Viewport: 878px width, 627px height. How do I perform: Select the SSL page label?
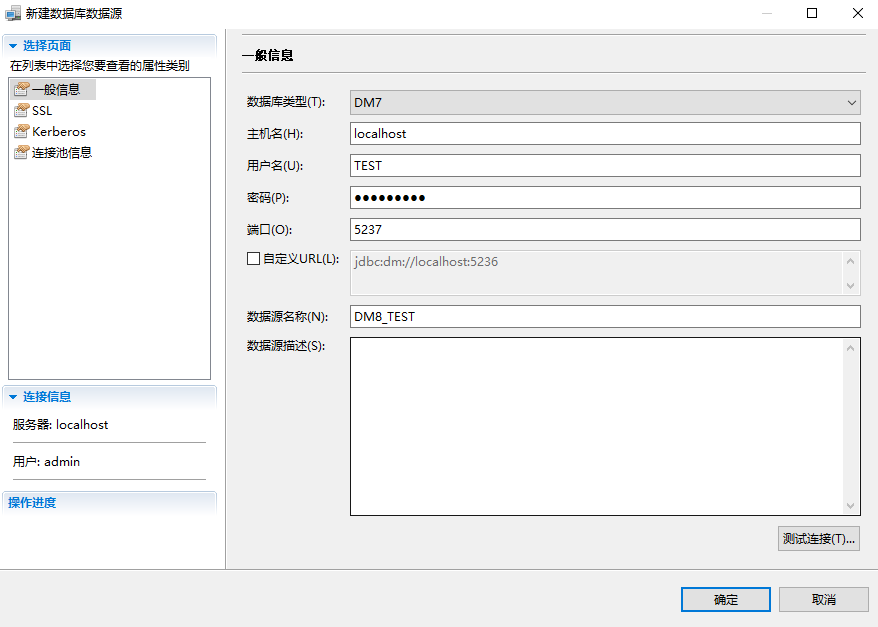pyautogui.click(x=42, y=111)
